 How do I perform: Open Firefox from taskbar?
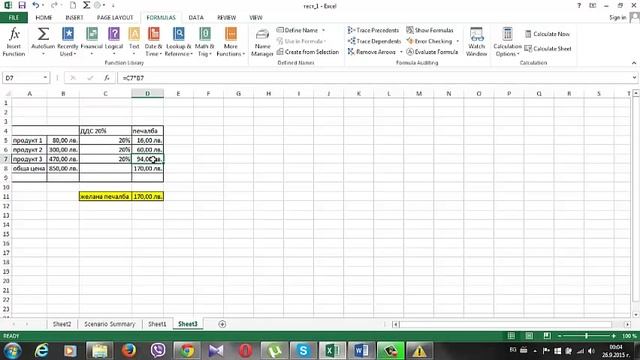(x=129, y=350)
